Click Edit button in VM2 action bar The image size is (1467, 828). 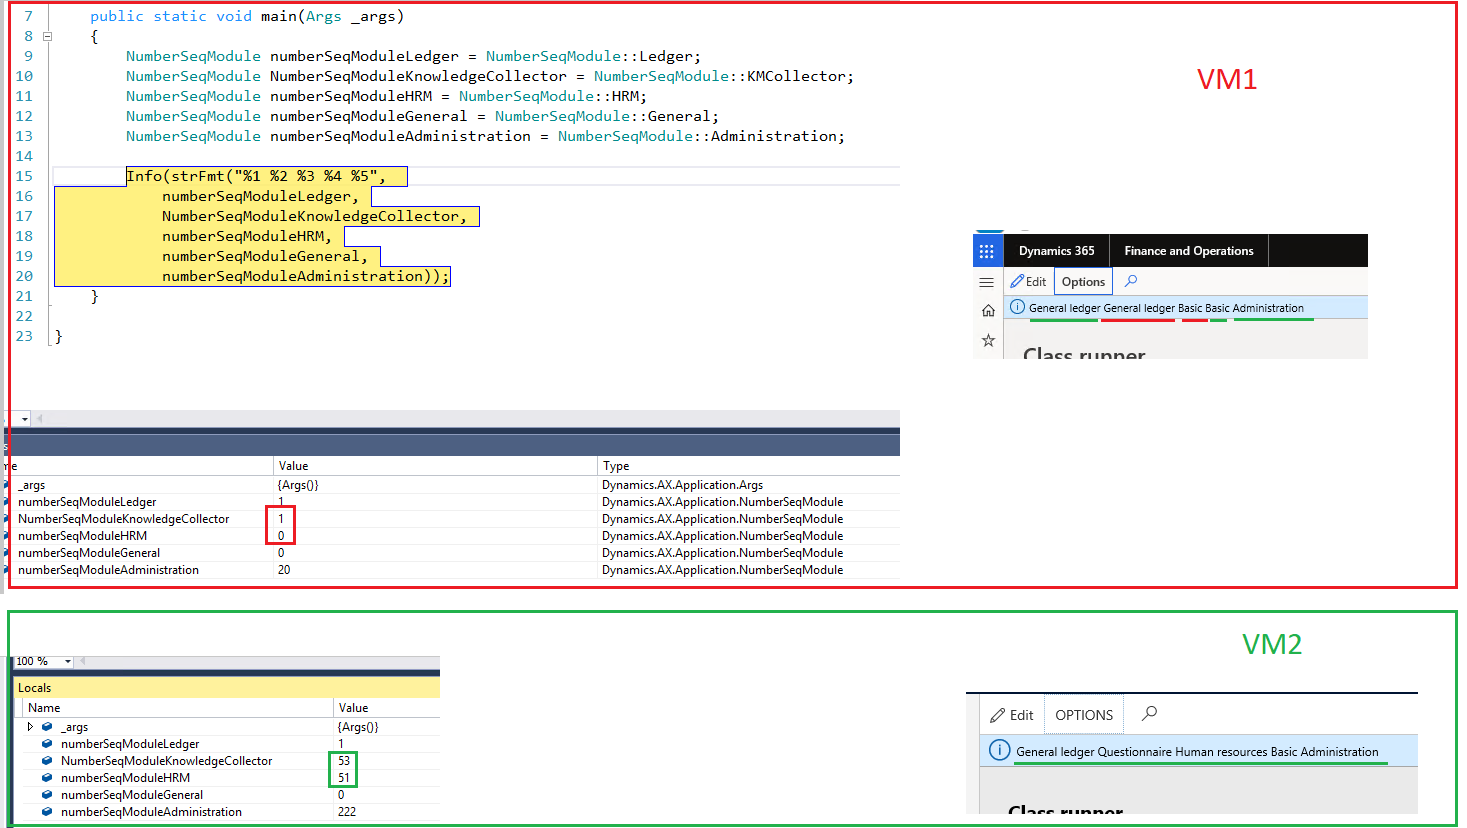1012,715
